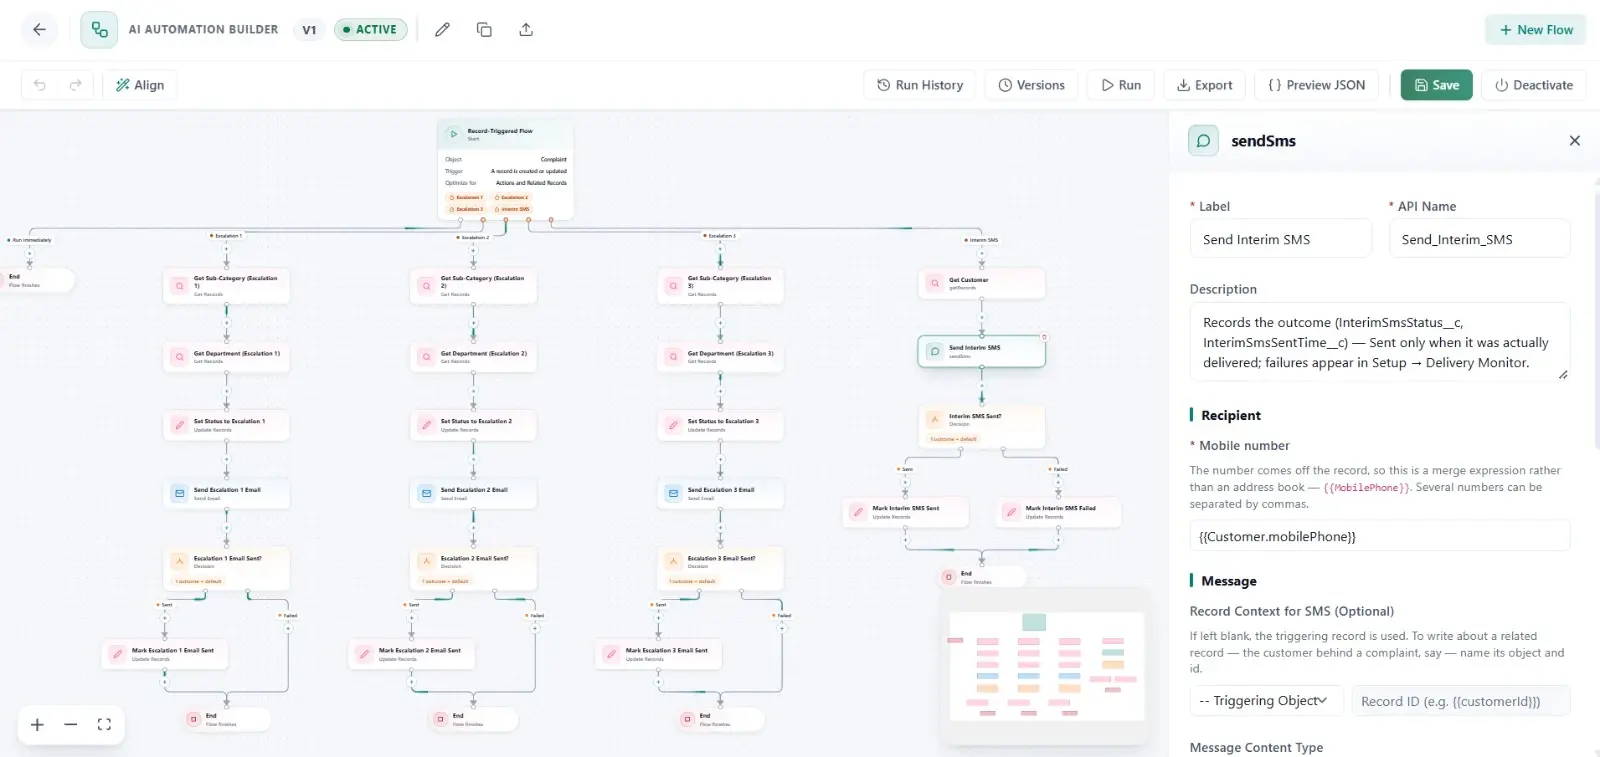Zoom out on the canvas with minus

click(x=70, y=725)
